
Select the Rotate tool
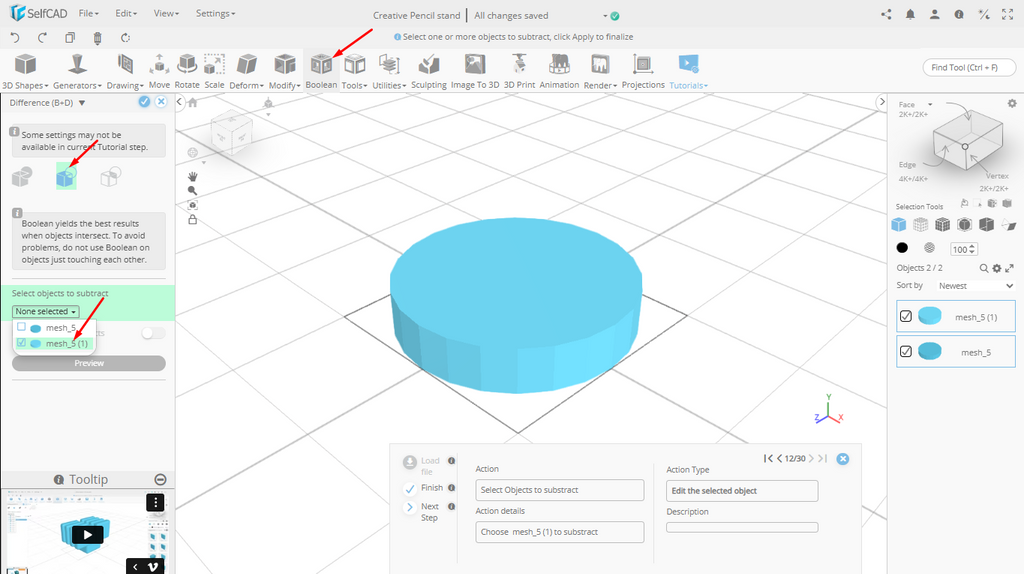coord(187,72)
